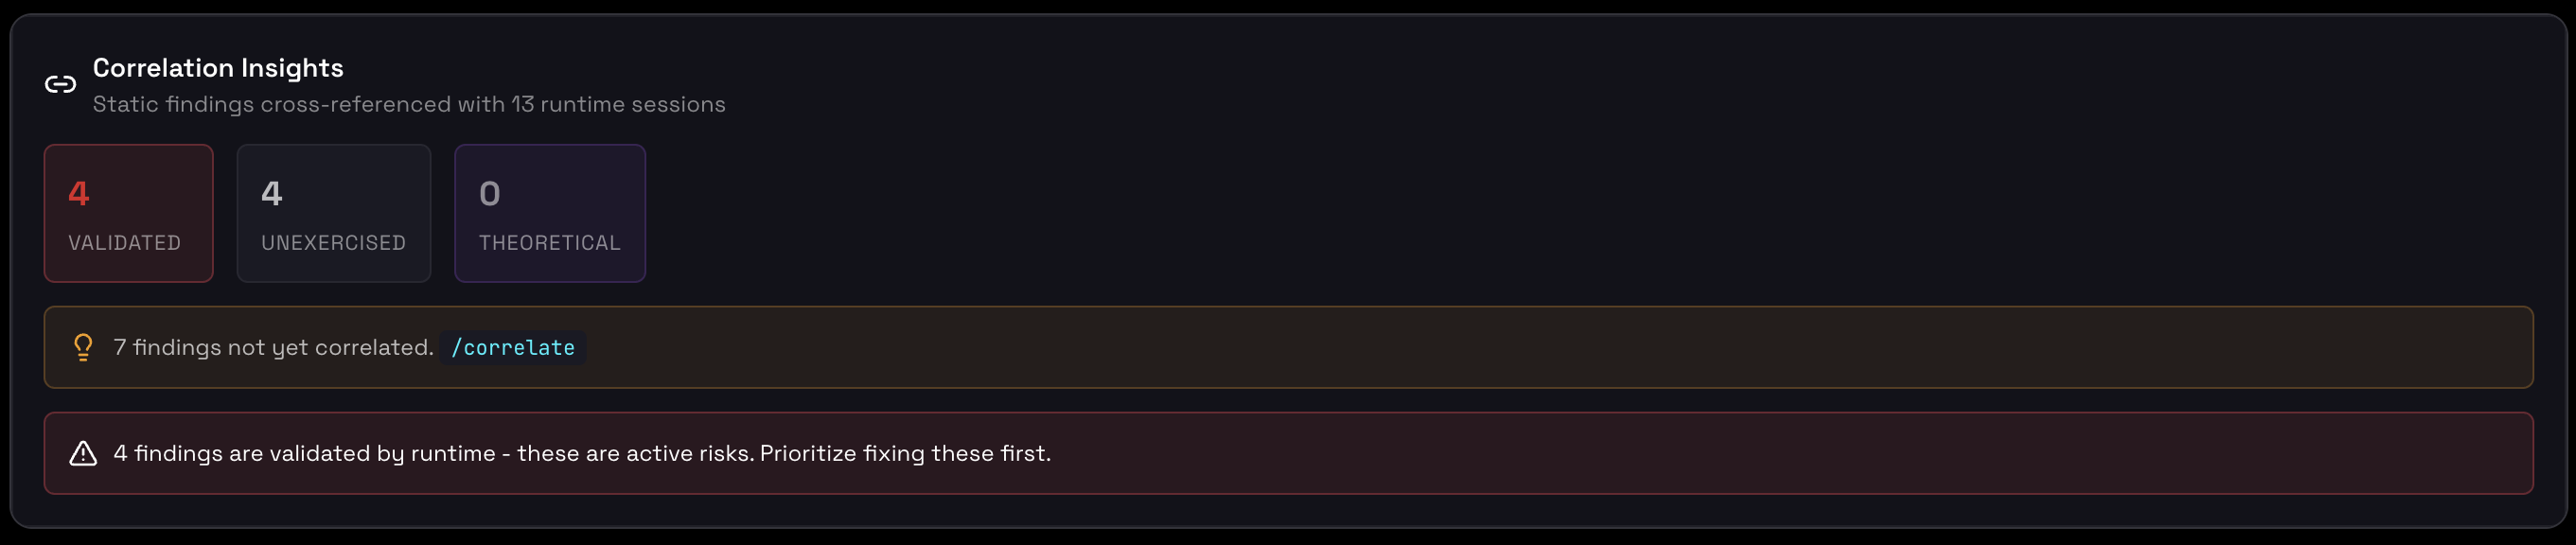
Task: Click empty area of yellow tip banner
Action: 1500,347
